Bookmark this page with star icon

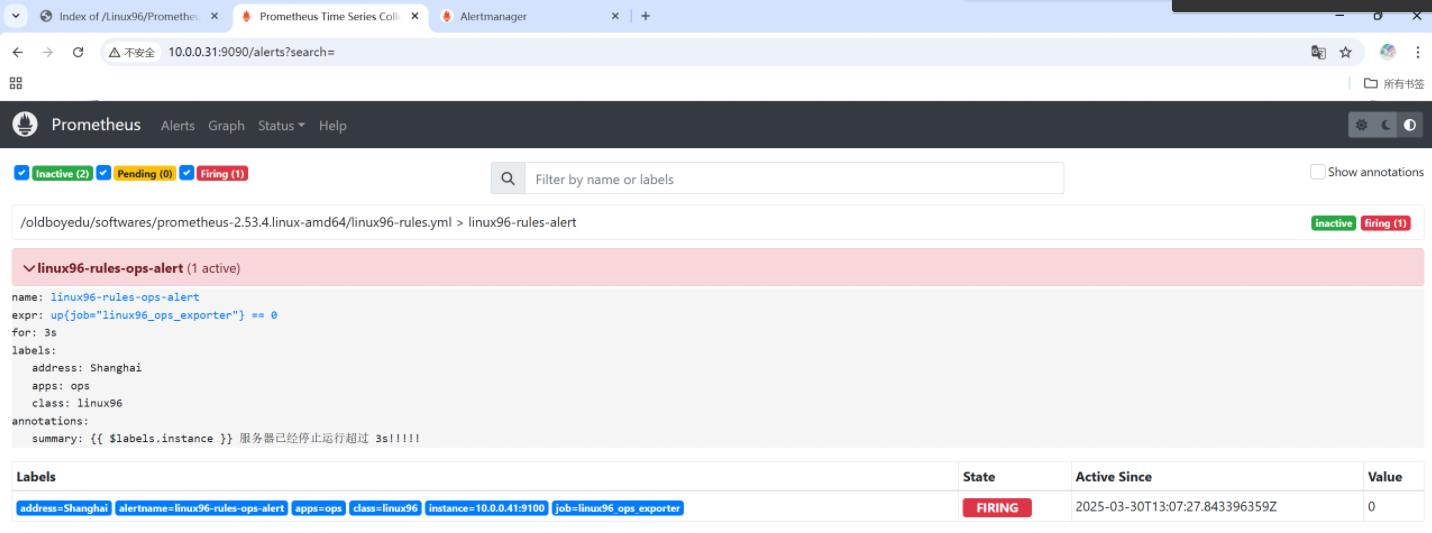click(1346, 52)
